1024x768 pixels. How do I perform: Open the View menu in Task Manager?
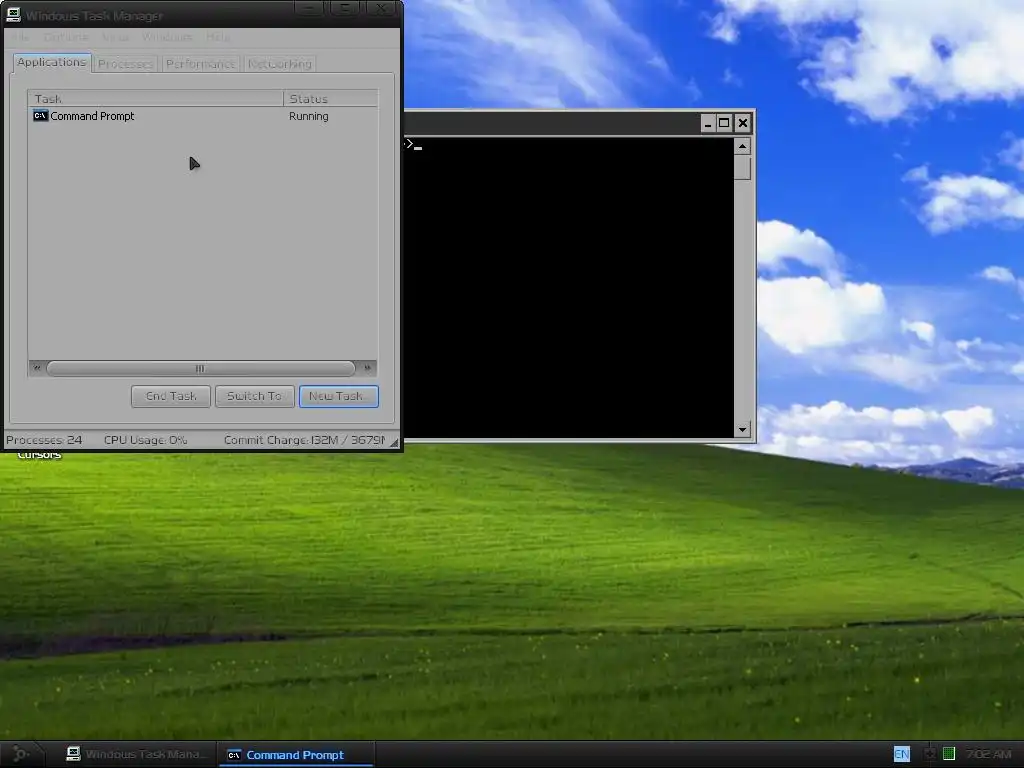click(116, 37)
